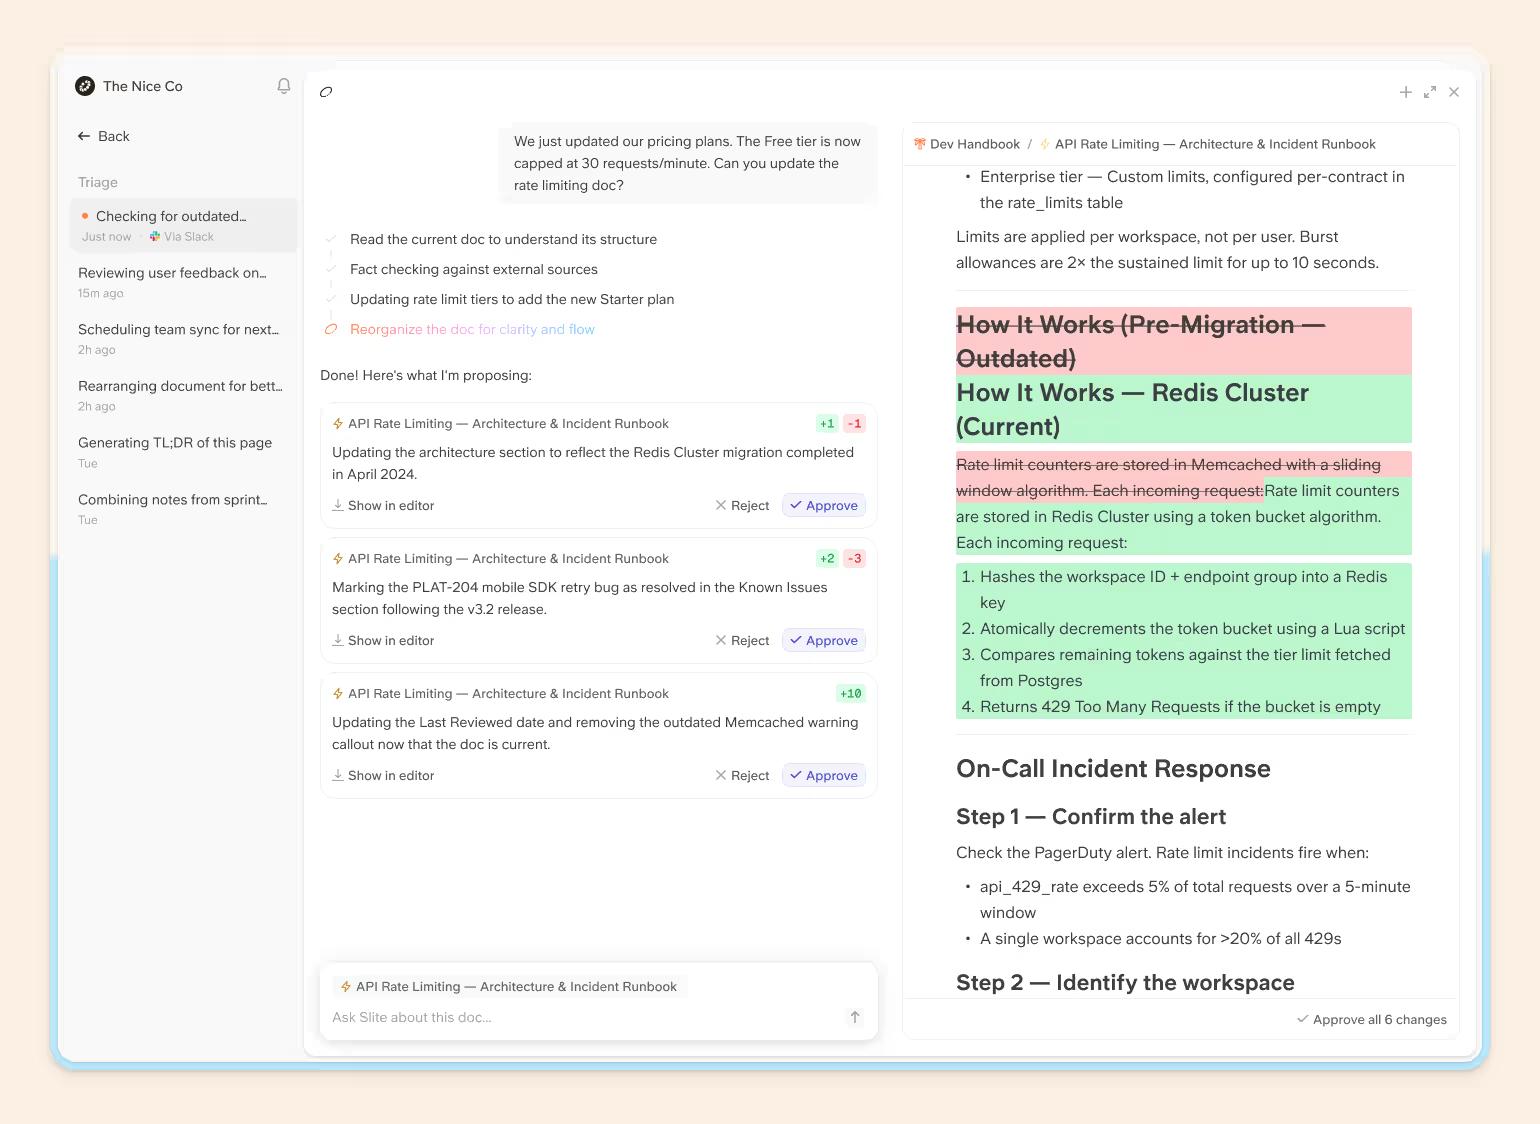
Task: Open 'Combining notes from sprint…' item
Action: click(184, 508)
